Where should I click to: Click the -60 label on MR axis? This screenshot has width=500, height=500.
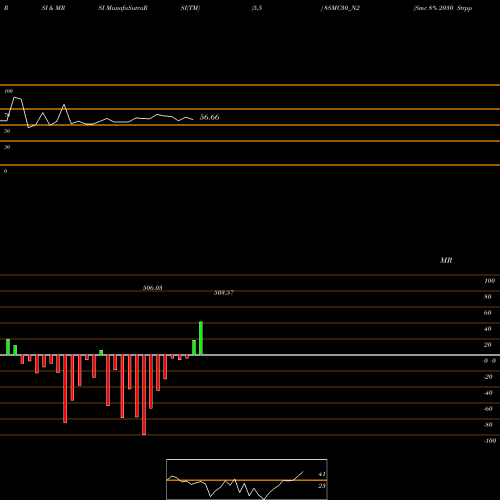click(488, 409)
